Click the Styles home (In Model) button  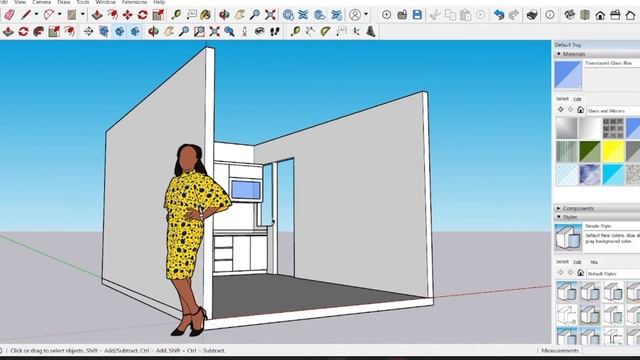(x=580, y=273)
